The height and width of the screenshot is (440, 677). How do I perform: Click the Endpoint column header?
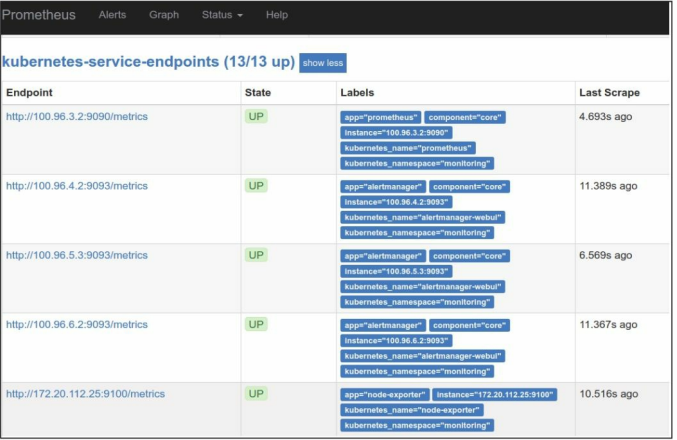pos(29,93)
